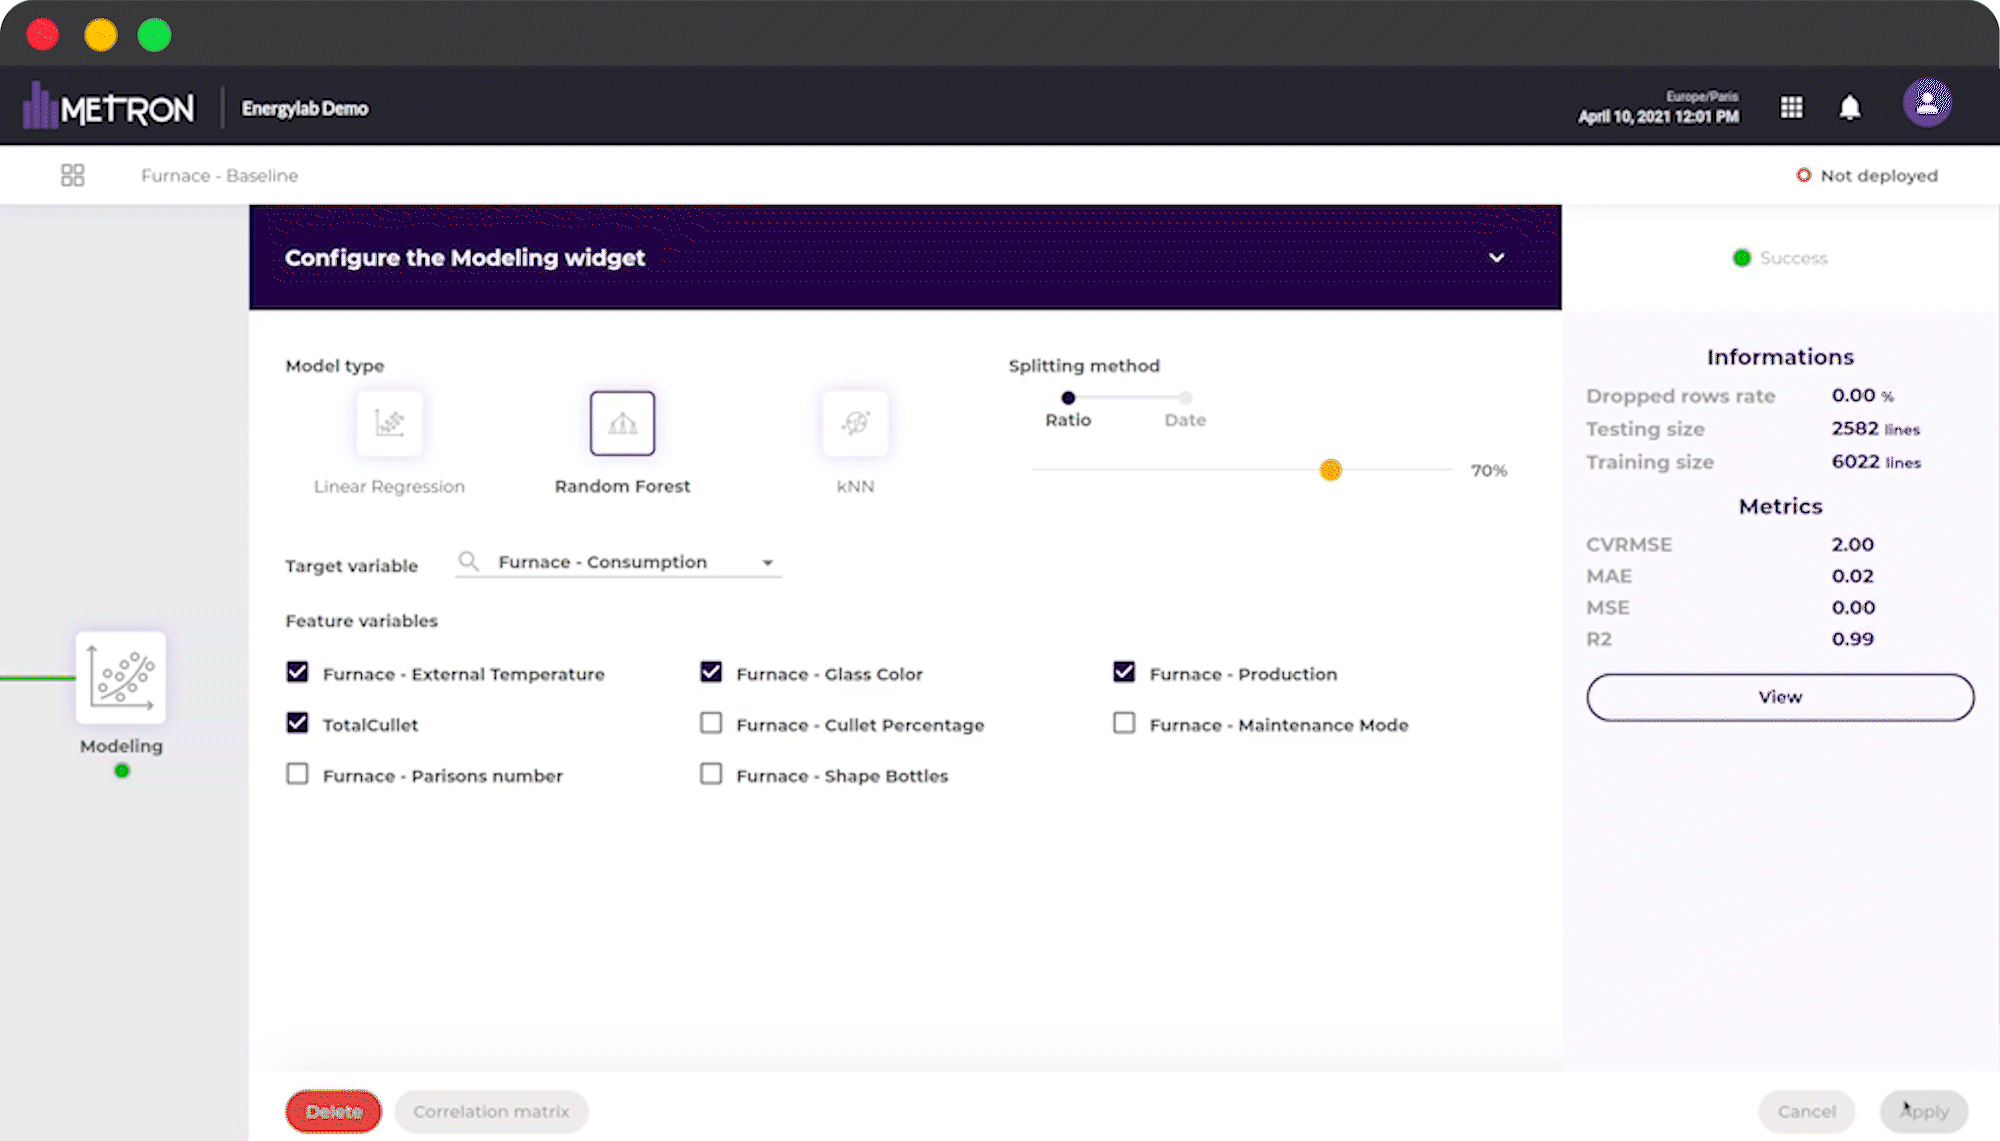
Task: Click the user profile avatar icon
Action: click(x=1926, y=107)
